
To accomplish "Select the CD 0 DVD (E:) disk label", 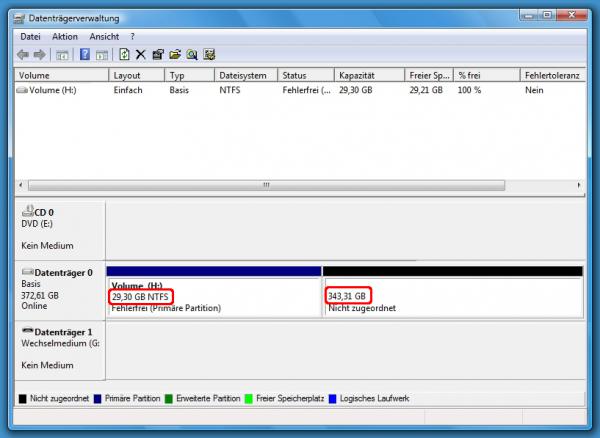I will 60,230.
